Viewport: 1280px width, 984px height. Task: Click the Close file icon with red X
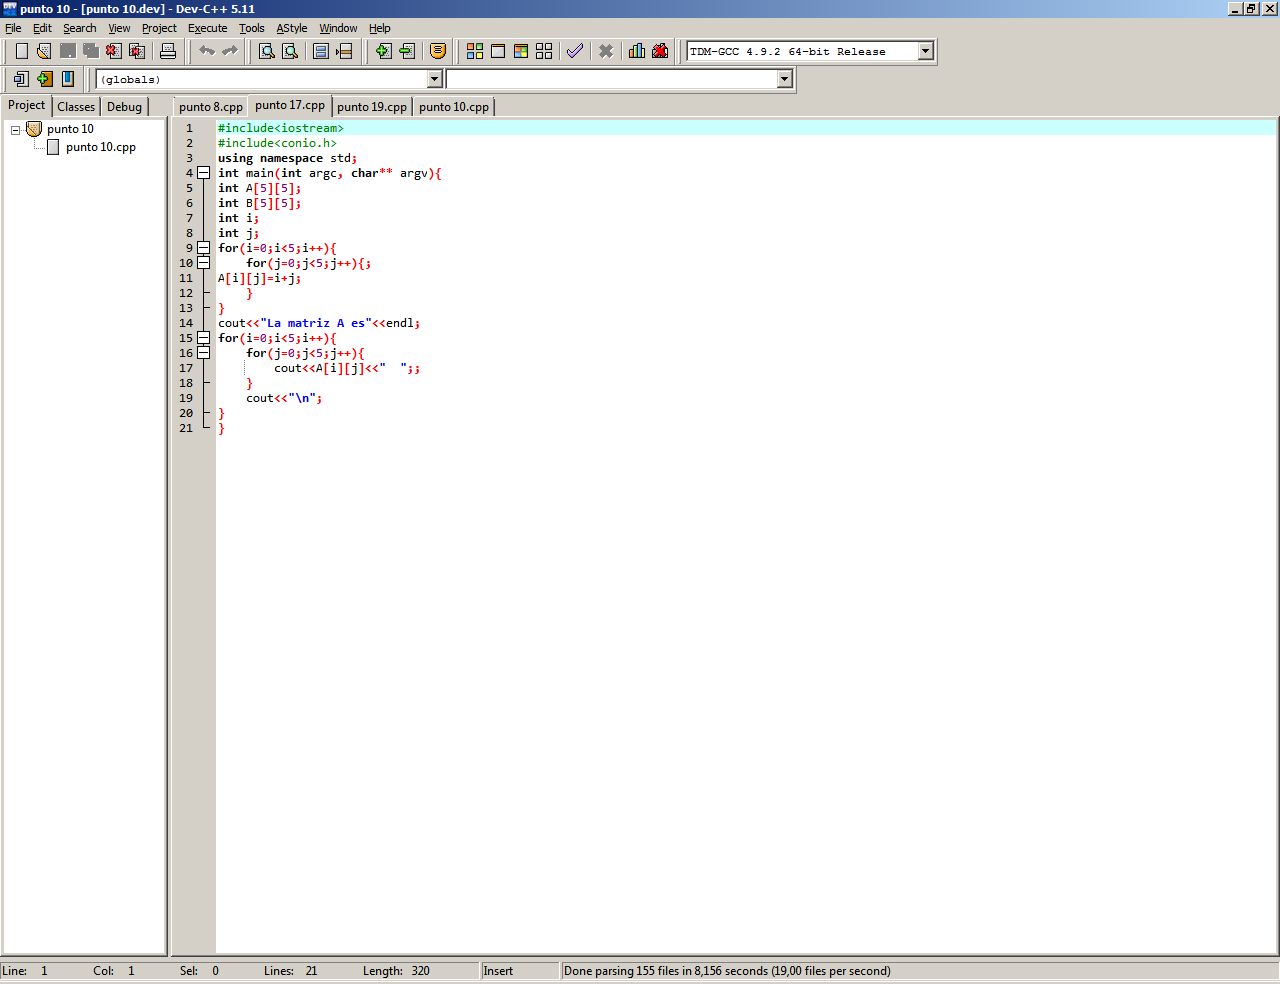coord(114,51)
